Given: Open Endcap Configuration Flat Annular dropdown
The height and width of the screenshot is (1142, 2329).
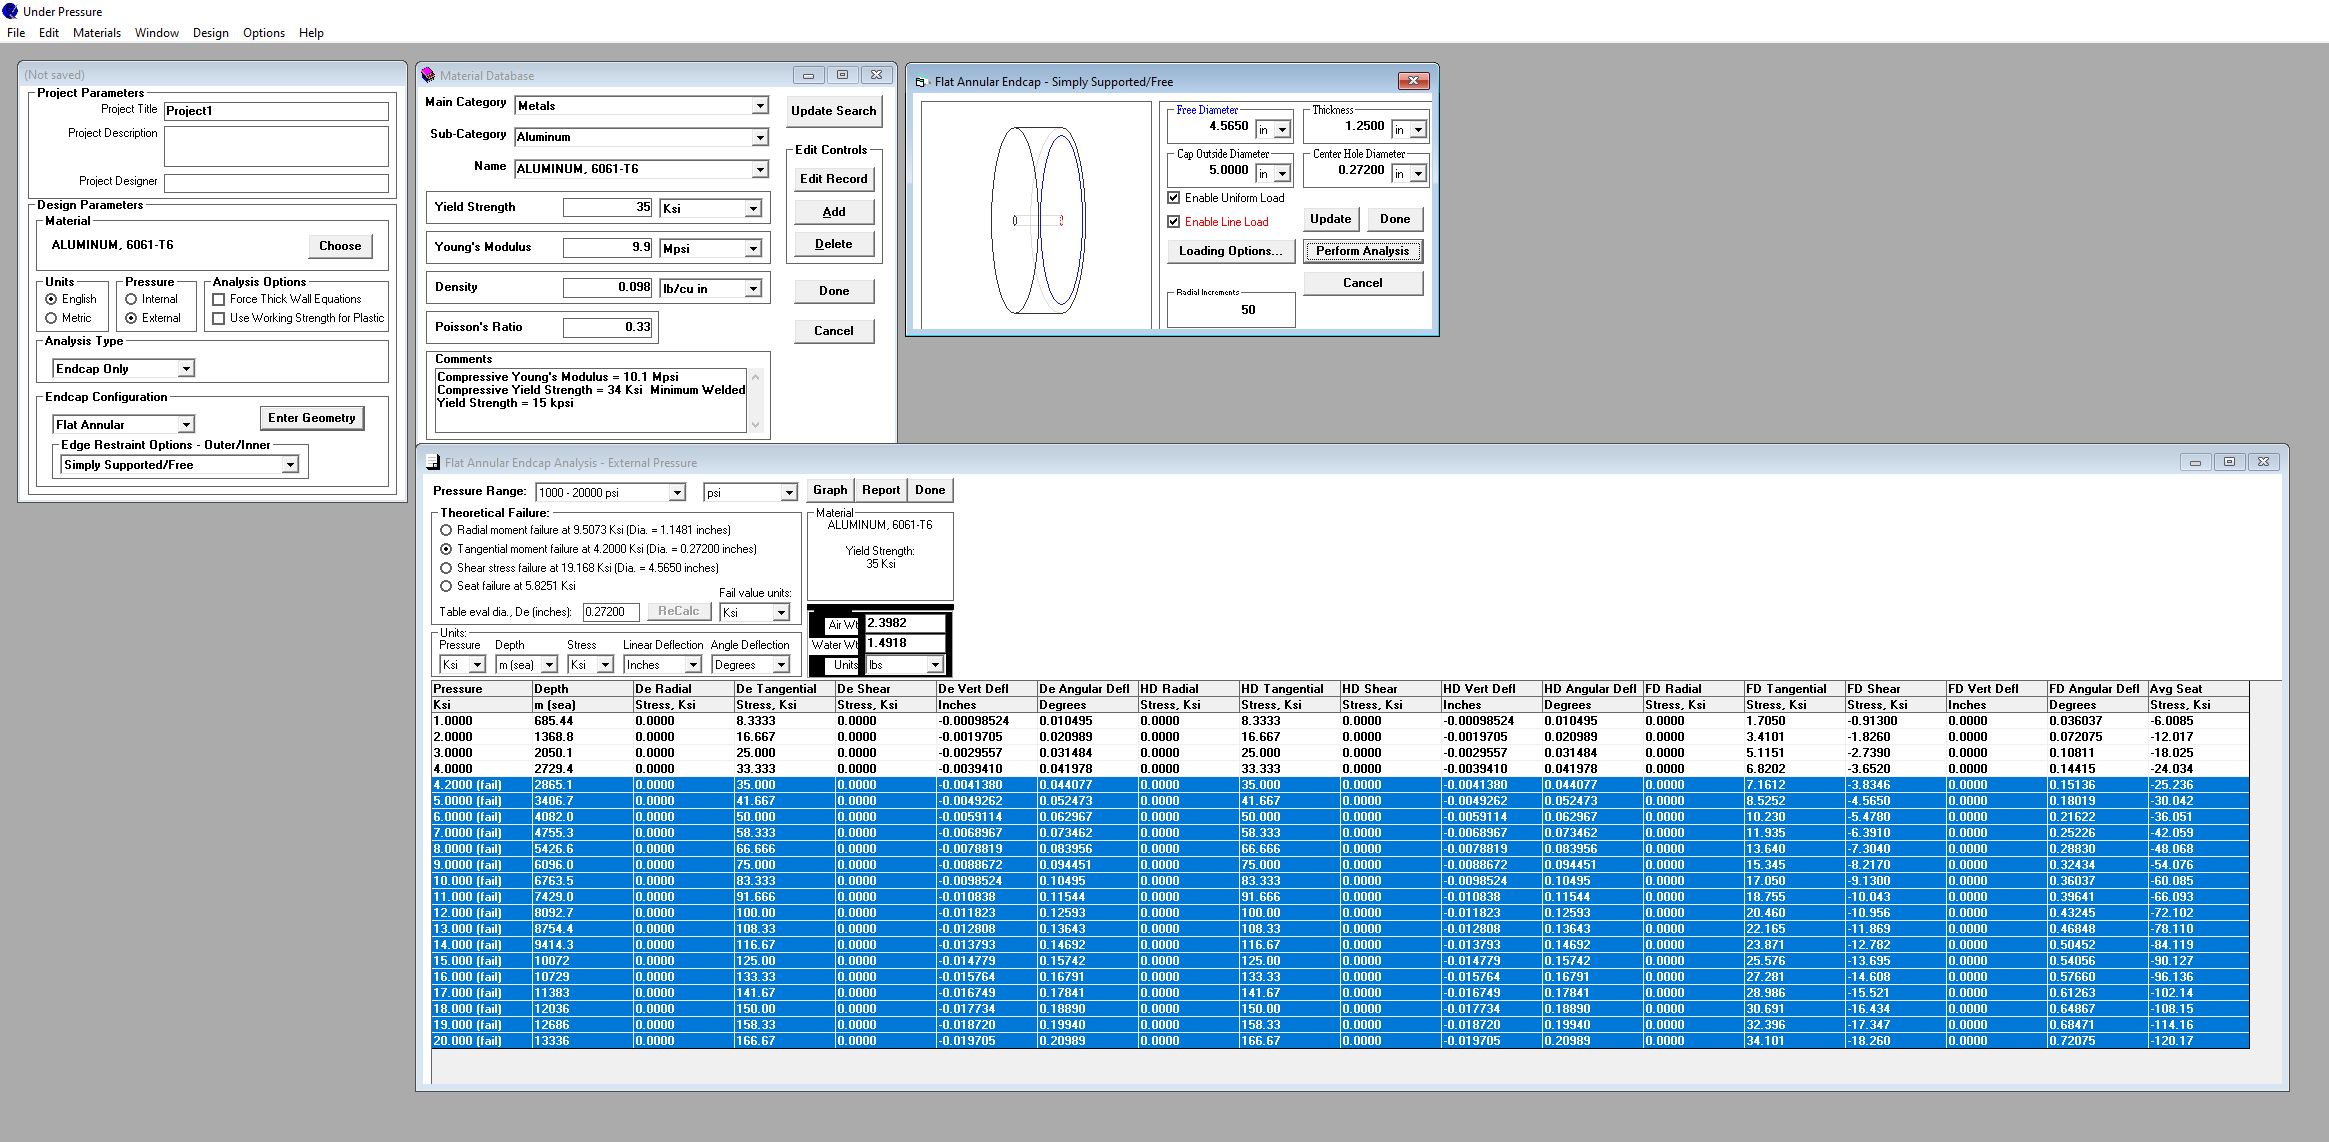Looking at the screenshot, I should point(186,425).
